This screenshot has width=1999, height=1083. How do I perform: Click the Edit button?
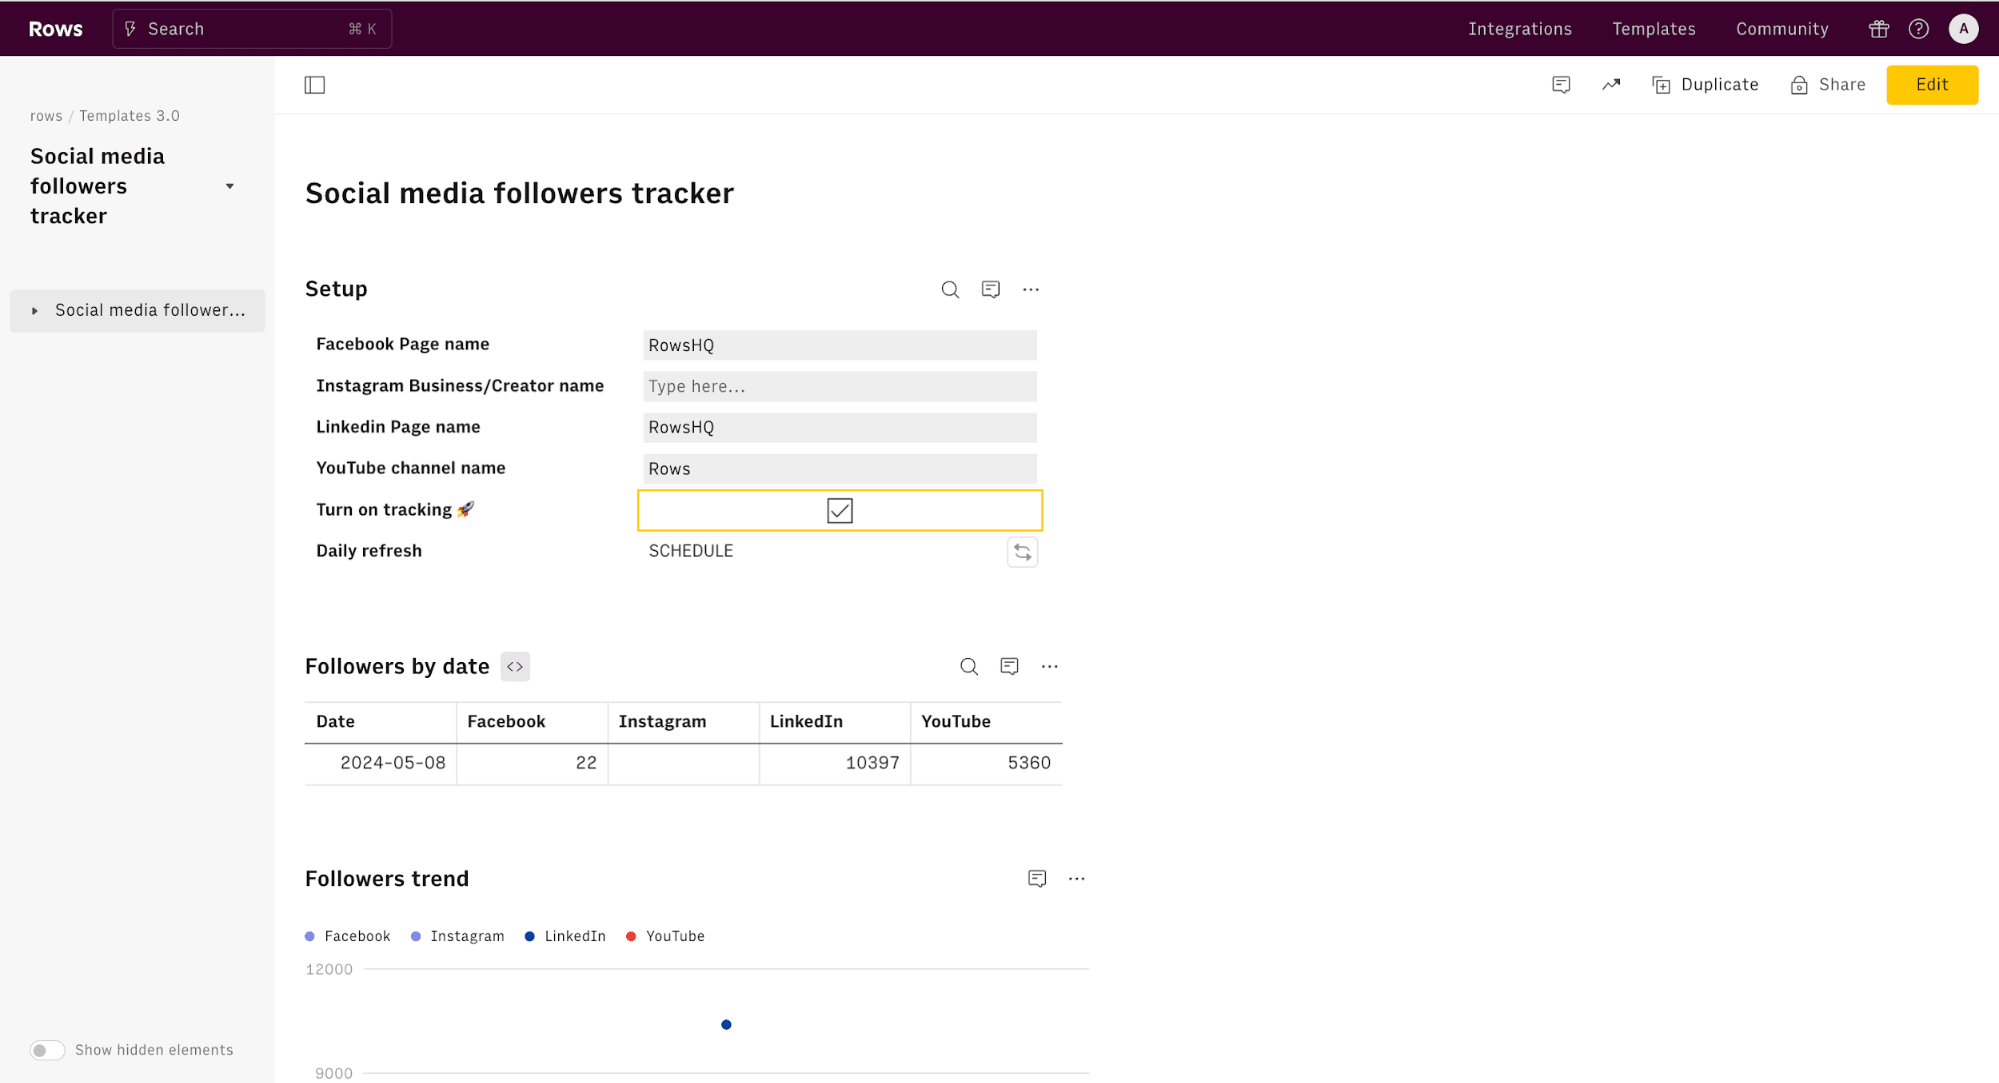[1934, 84]
